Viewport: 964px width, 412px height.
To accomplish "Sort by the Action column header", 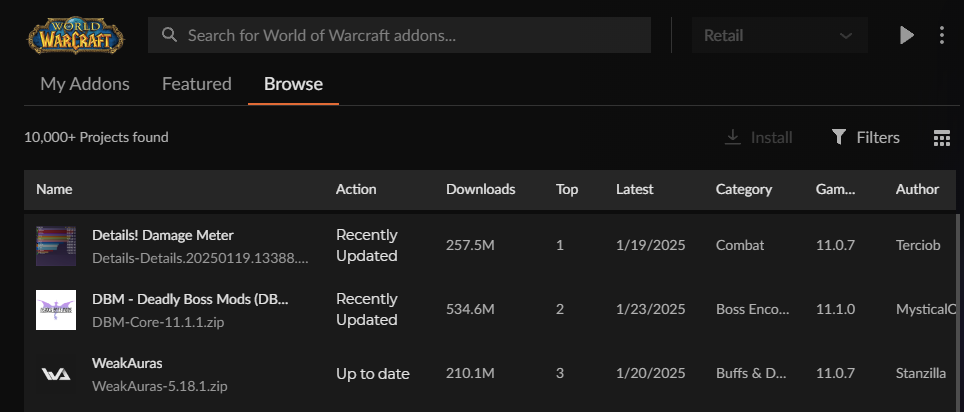I will click(x=356, y=189).
